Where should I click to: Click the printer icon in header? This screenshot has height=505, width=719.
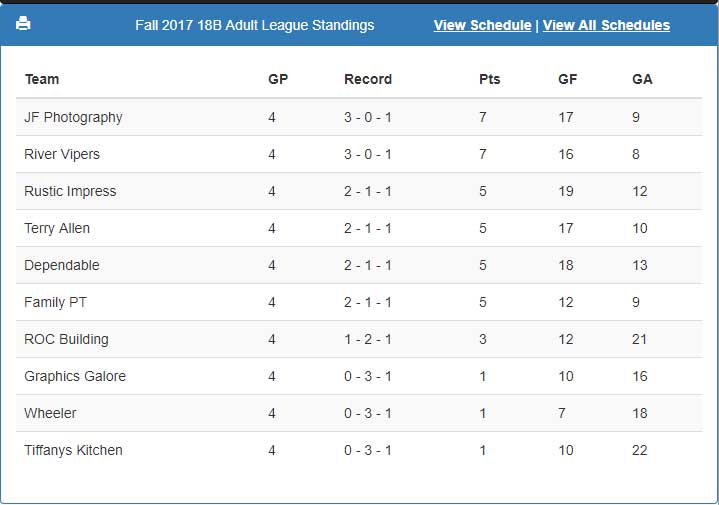coord(23,23)
